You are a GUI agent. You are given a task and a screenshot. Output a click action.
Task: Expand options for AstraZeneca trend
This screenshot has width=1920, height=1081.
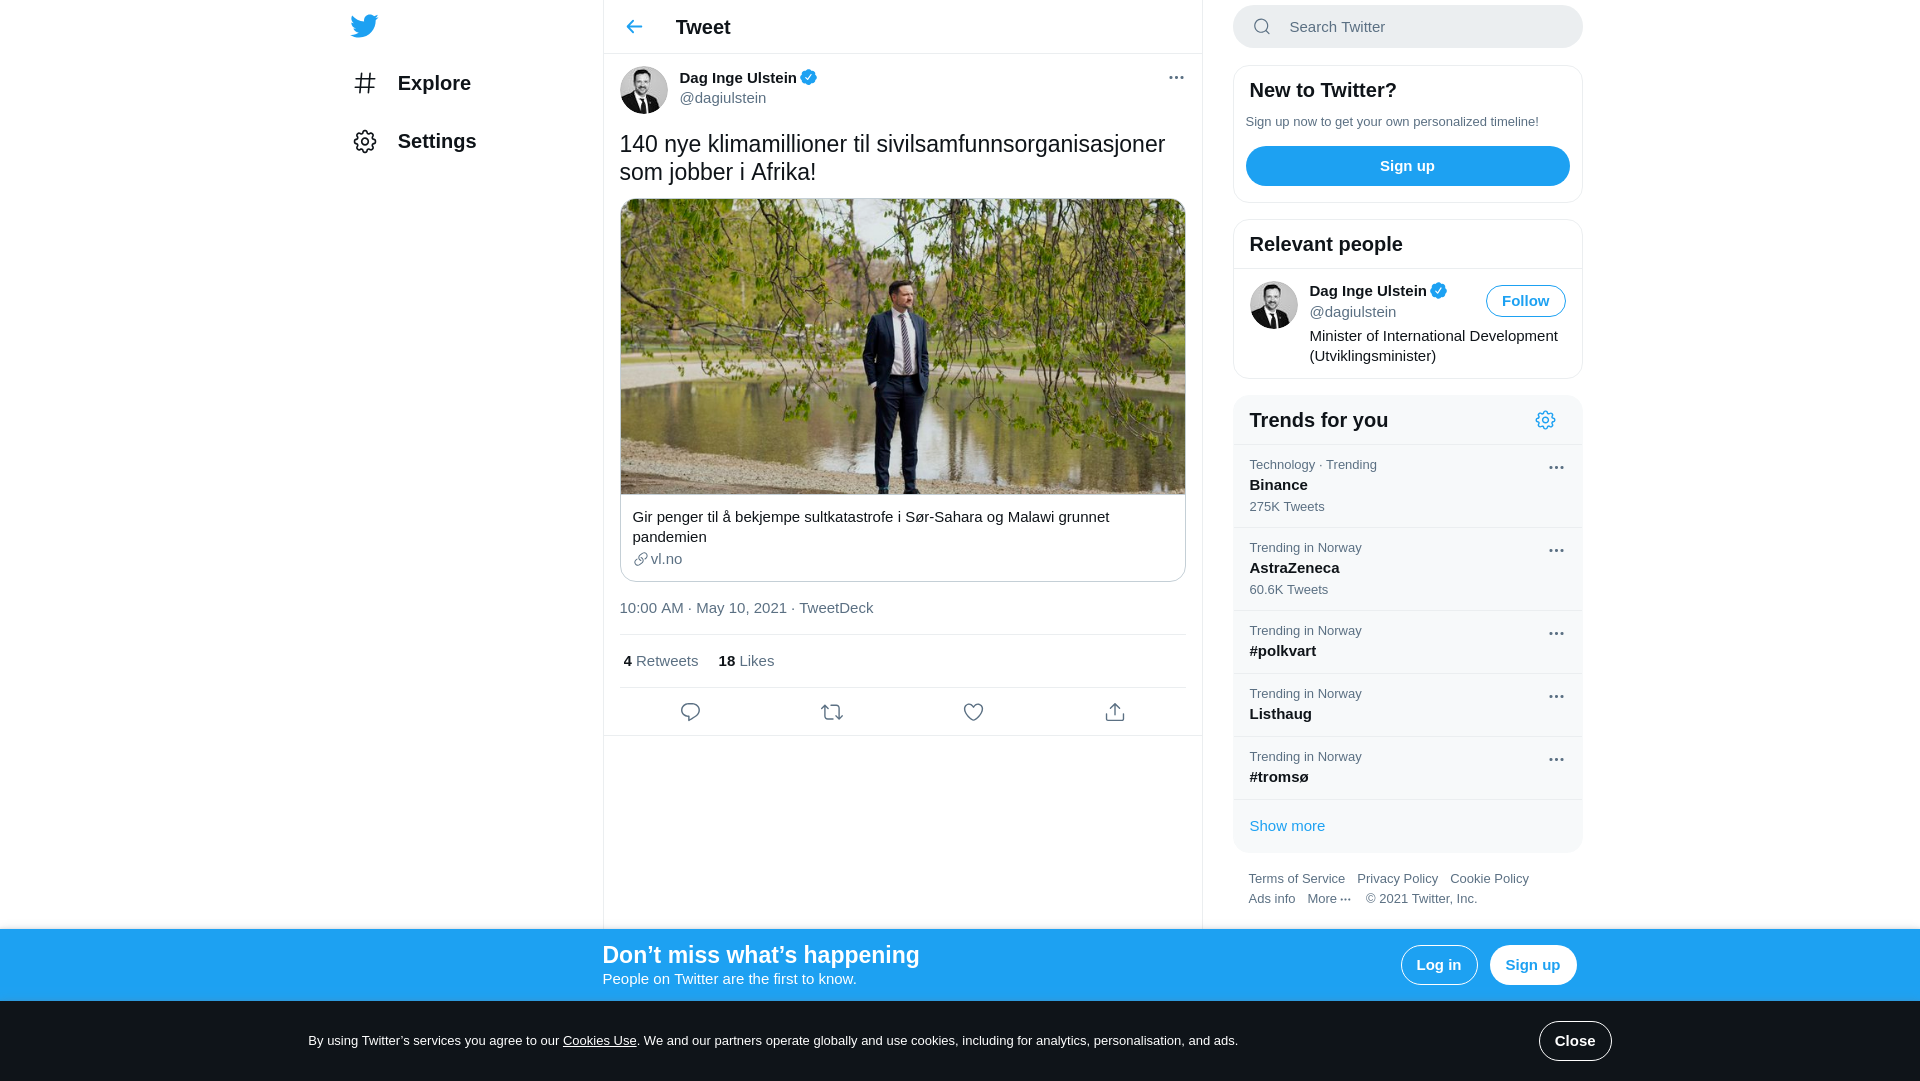click(1556, 550)
